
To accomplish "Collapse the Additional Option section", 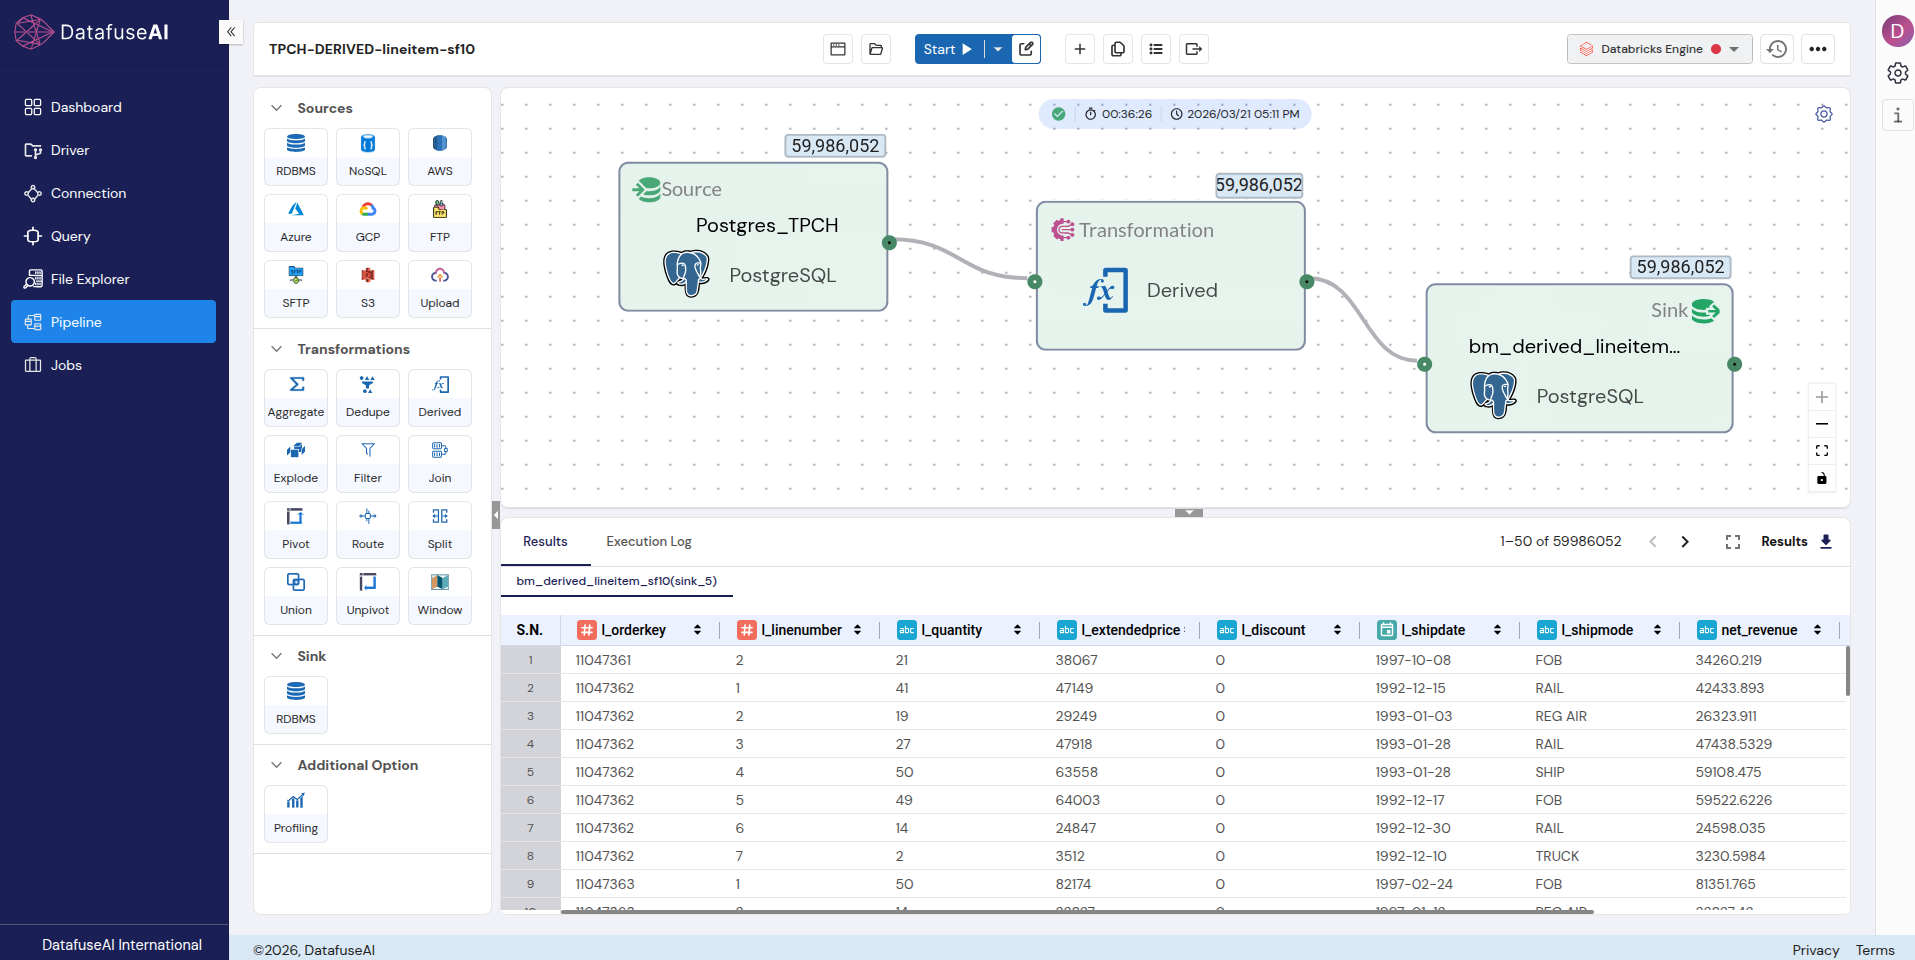I will pos(276,765).
